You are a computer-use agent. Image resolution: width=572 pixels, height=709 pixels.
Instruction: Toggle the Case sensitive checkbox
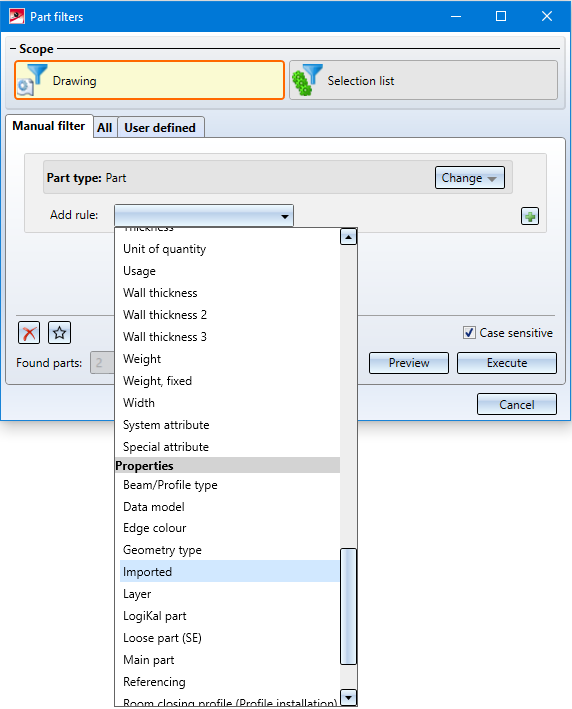coord(469,333)
